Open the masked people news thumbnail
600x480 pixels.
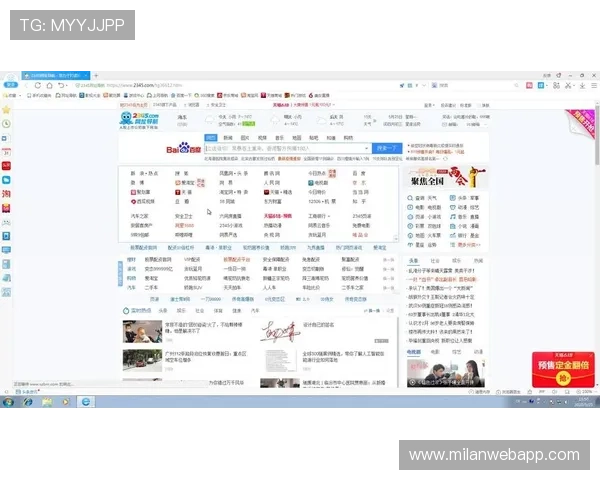point(142,331)
